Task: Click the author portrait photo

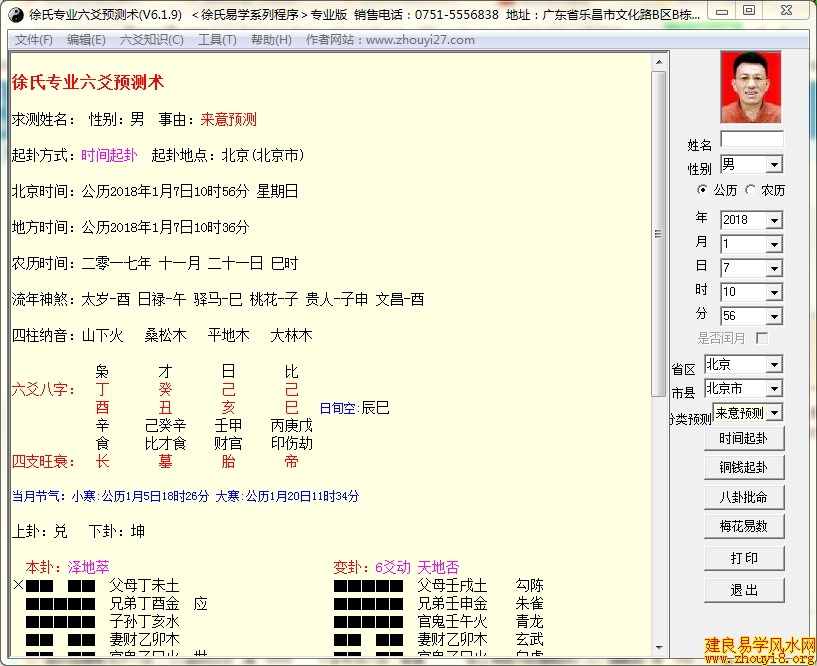Action: pyautogui.click(x=750, y=87)
